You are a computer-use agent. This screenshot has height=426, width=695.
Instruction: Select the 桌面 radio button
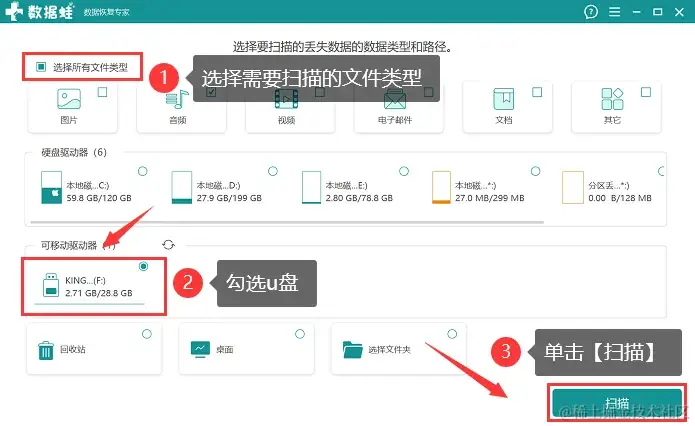[300, 334]
